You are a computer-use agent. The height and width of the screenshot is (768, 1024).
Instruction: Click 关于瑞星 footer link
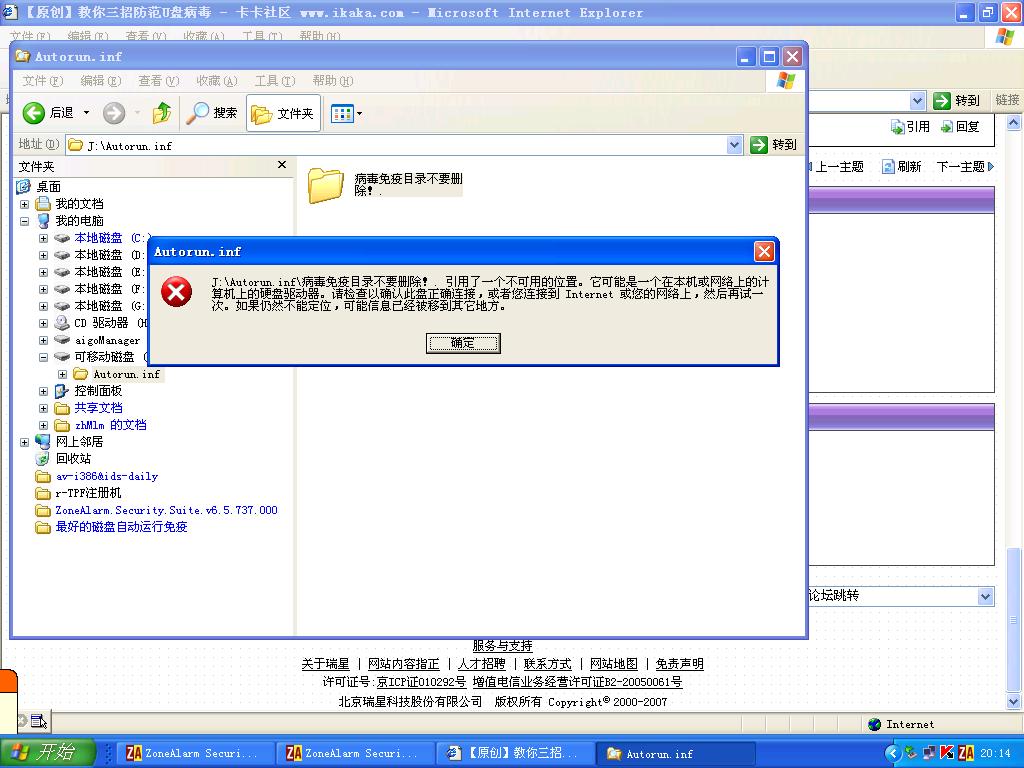pyautogui.click(x=325, y=664)
